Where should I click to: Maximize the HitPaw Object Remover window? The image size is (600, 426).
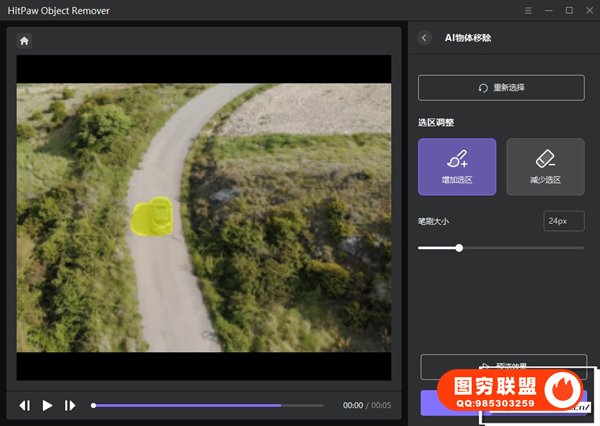[x=569, y=10]
